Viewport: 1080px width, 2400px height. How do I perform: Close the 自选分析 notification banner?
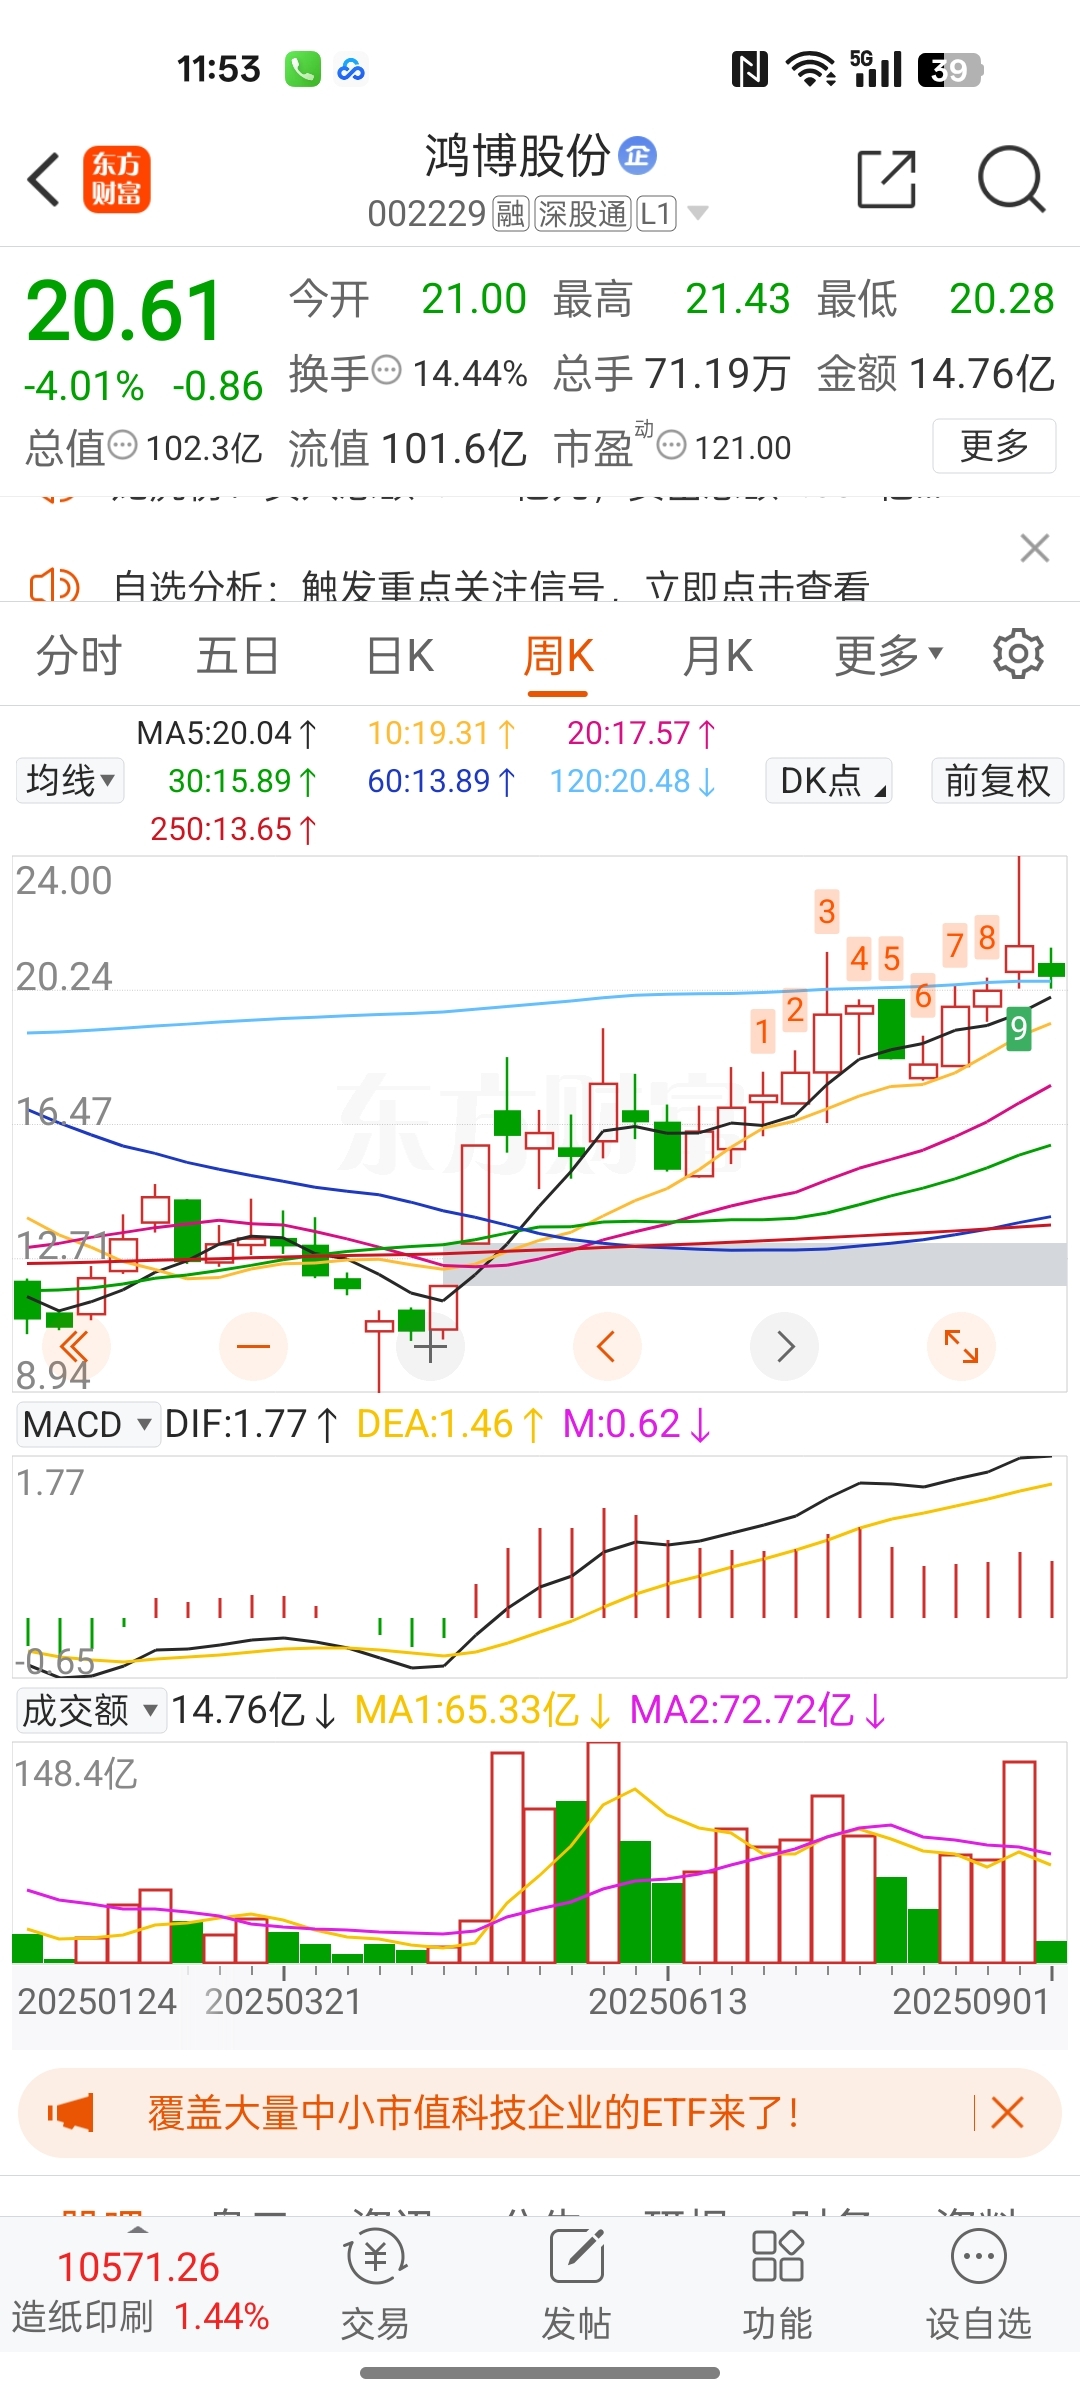(x=1034, y=548)
